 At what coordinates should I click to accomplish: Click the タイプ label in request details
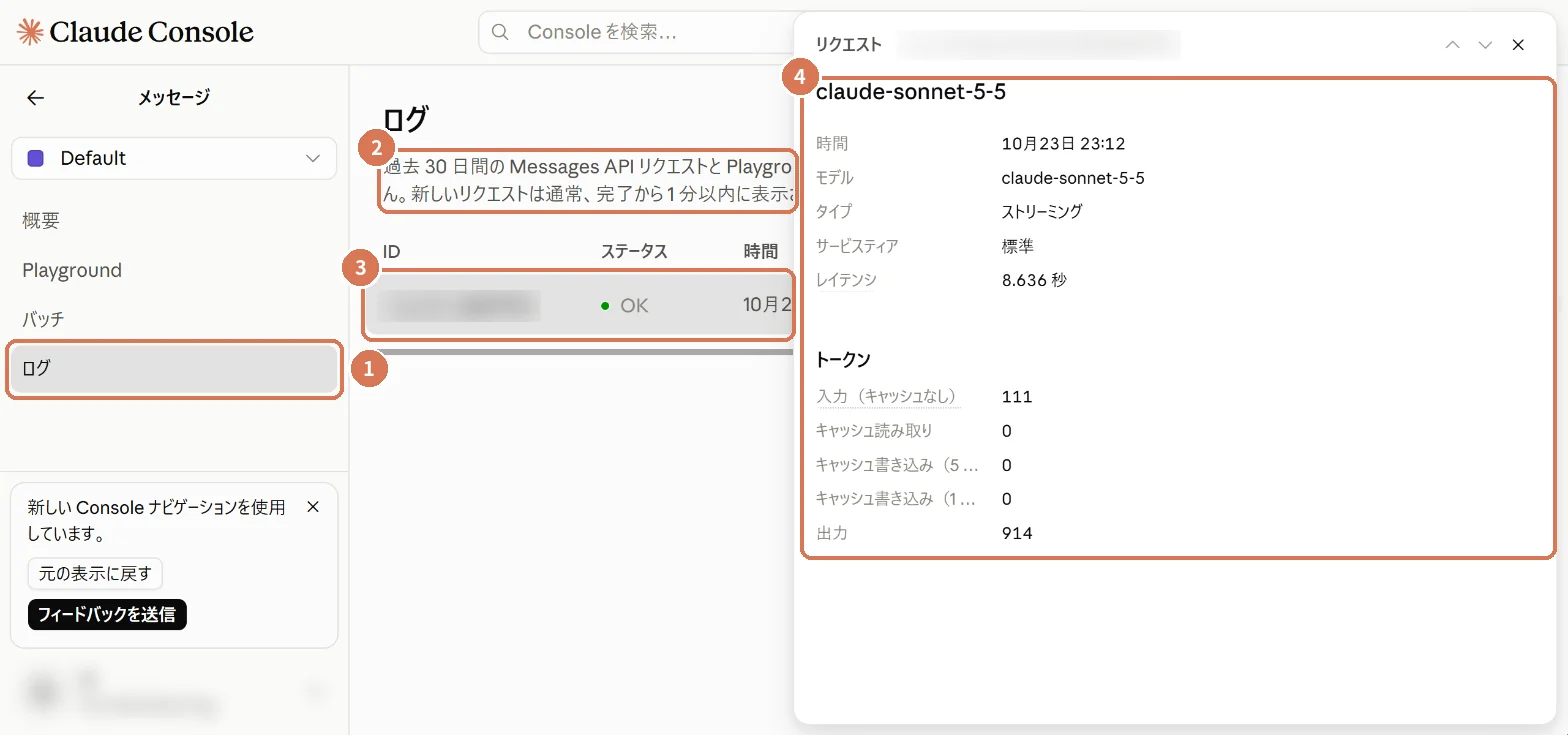click(834, 212)
